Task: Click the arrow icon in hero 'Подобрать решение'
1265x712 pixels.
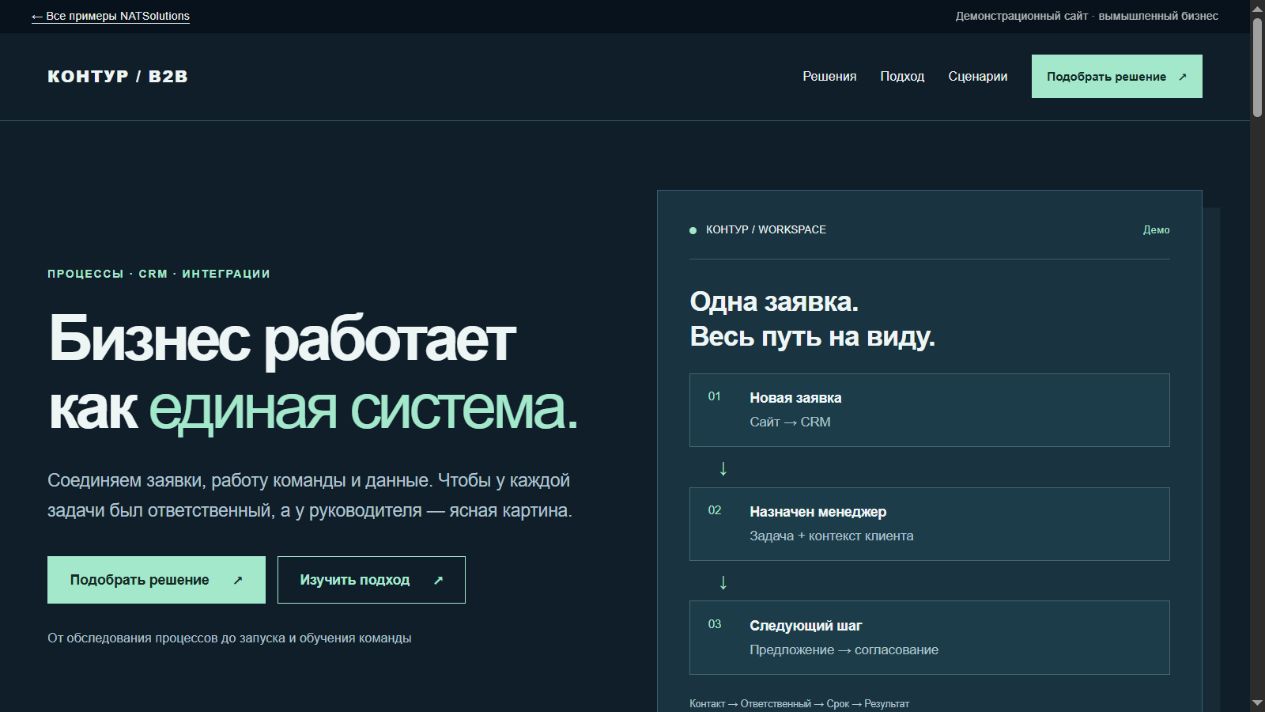Action: click(x=238, y=580)
